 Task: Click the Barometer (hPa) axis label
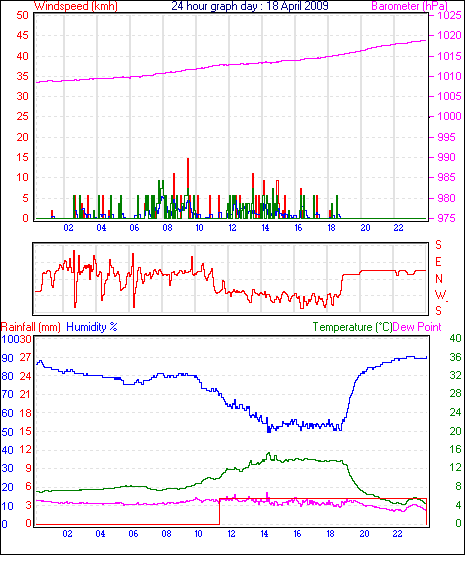click(x=409, y=6)
